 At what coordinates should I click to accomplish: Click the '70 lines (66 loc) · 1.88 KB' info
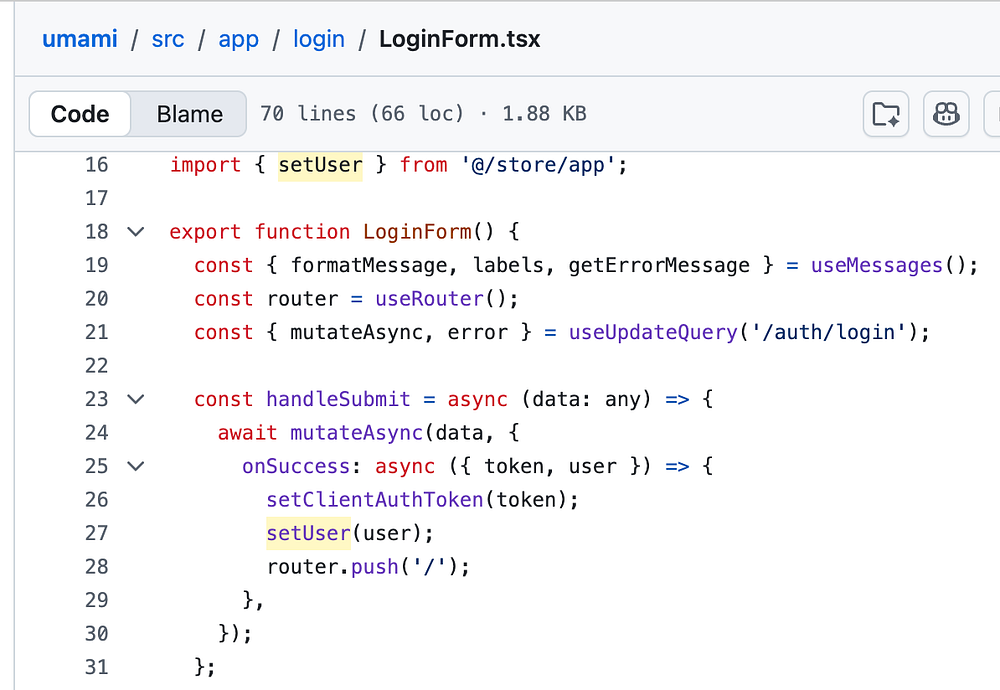coord(423,114)
